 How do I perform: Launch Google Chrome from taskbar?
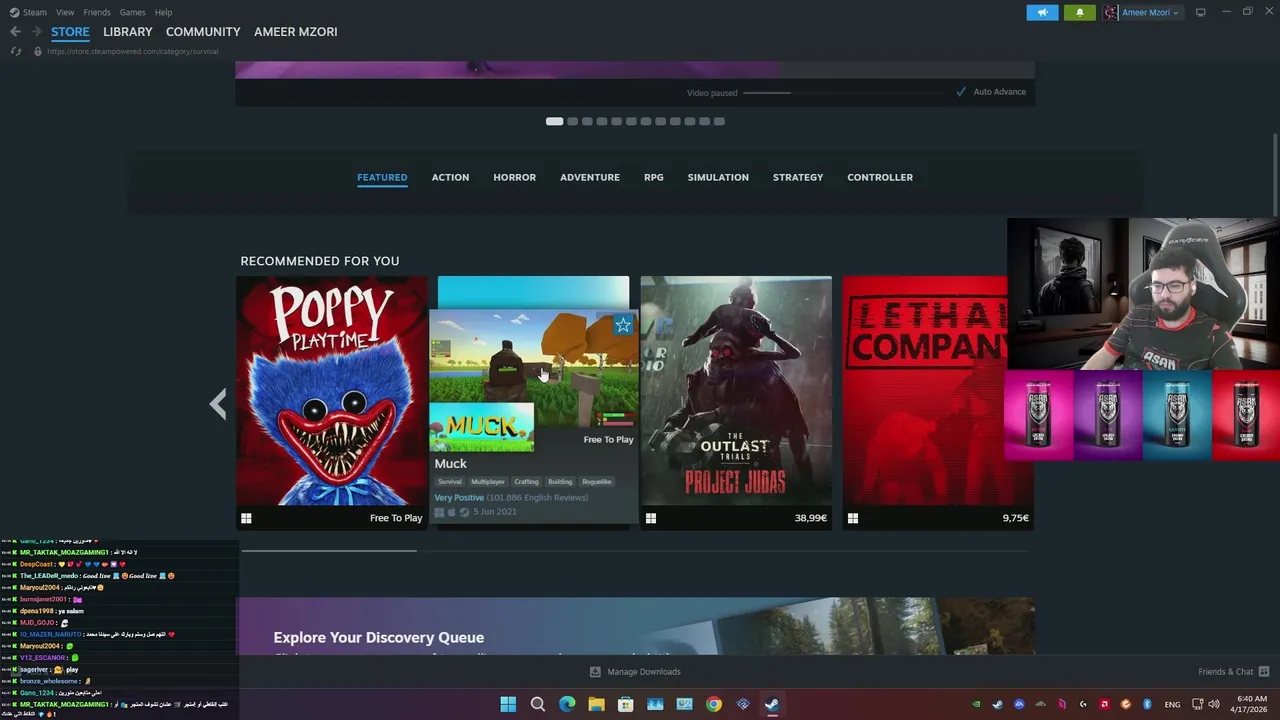(x=713, y=704)
